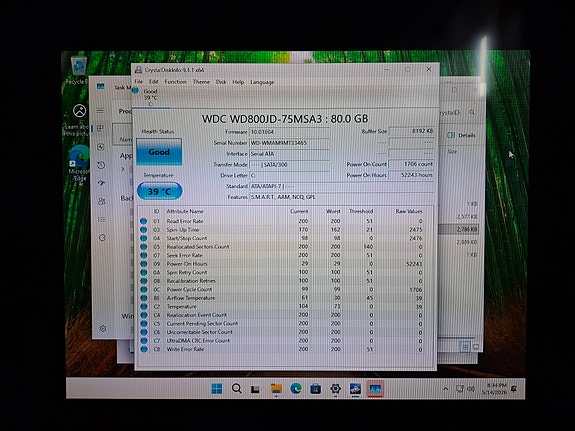Open the File menu in CrystalDiskInfo
Image resolution: width=575 pixels, height=431 pixels.
139,81
